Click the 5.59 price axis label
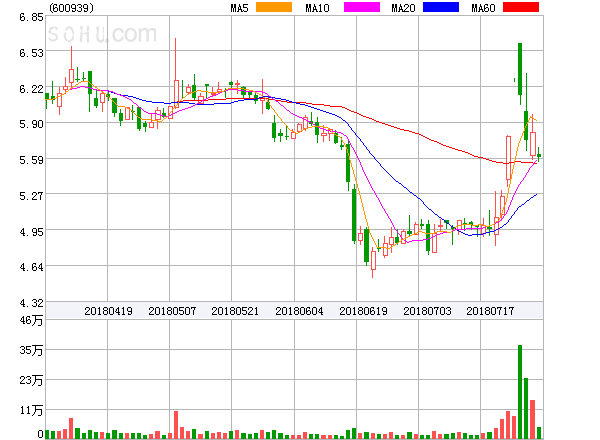This screenshot has width=600, height=440. pyautogui.click(x=31, y=160)
